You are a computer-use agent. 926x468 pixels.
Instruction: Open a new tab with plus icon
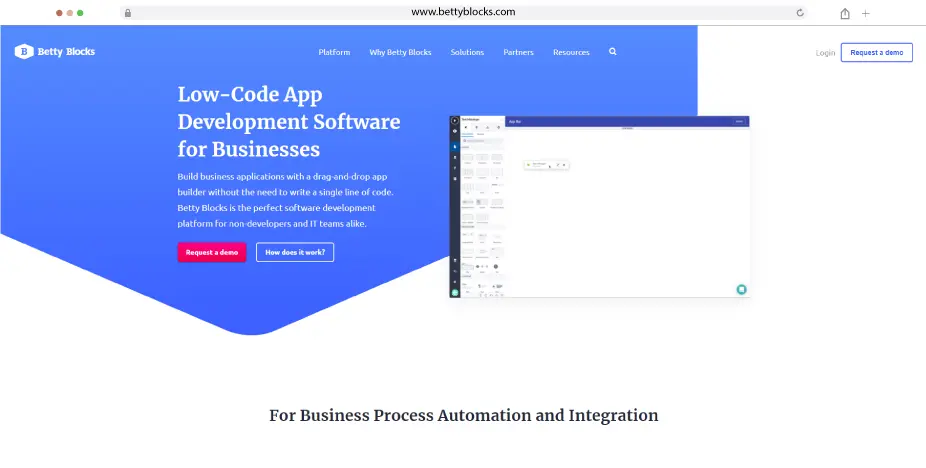(x=865, y=14)
